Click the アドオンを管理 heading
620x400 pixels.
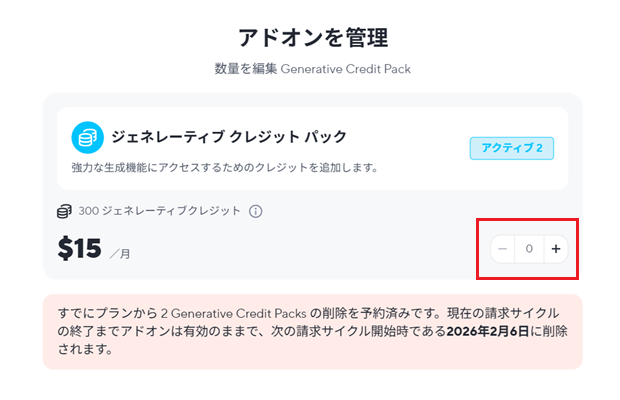coord(312,39)
